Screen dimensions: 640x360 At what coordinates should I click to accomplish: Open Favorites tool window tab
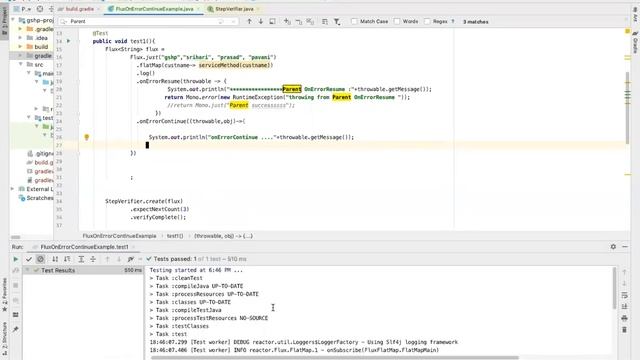(x=4, y=295)
